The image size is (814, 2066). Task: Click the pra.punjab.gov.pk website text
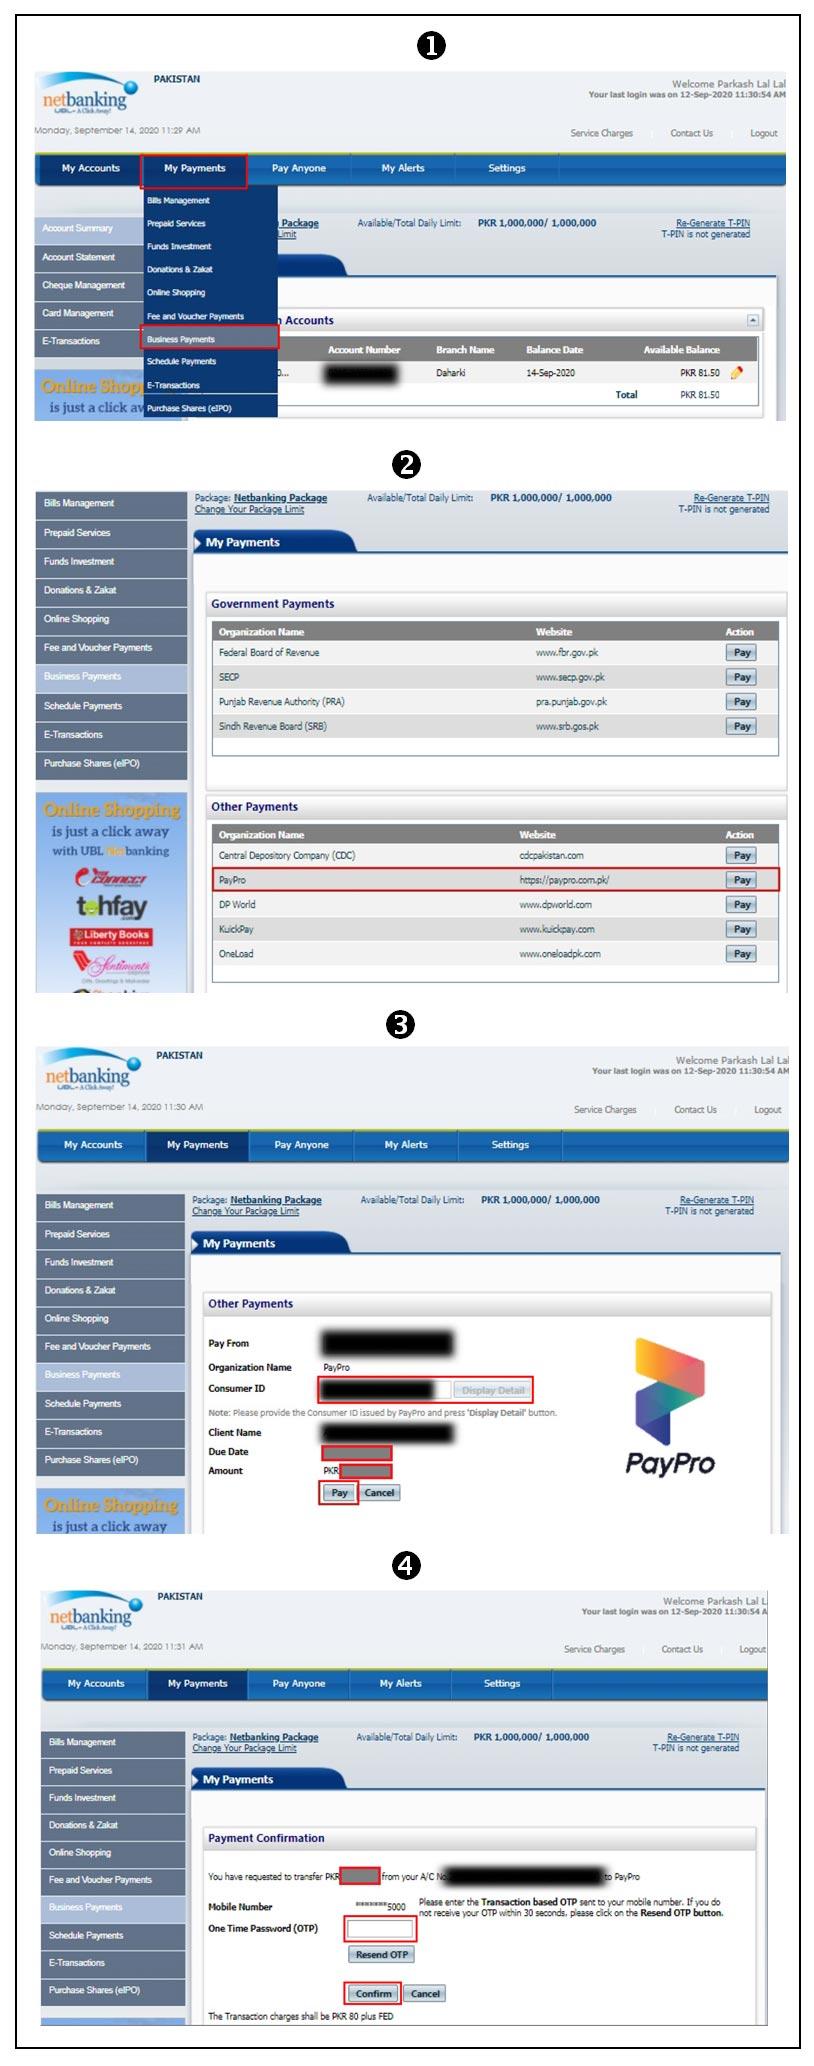[571, 702]
